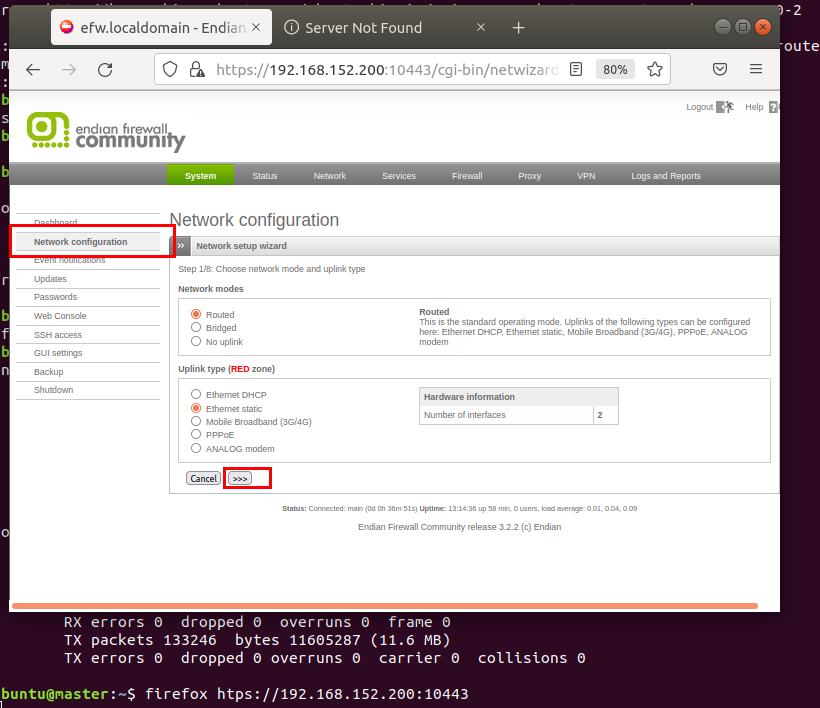The image size is (820, 708).
Task: Select ANALOG modem uplink type
Action: 196,448
